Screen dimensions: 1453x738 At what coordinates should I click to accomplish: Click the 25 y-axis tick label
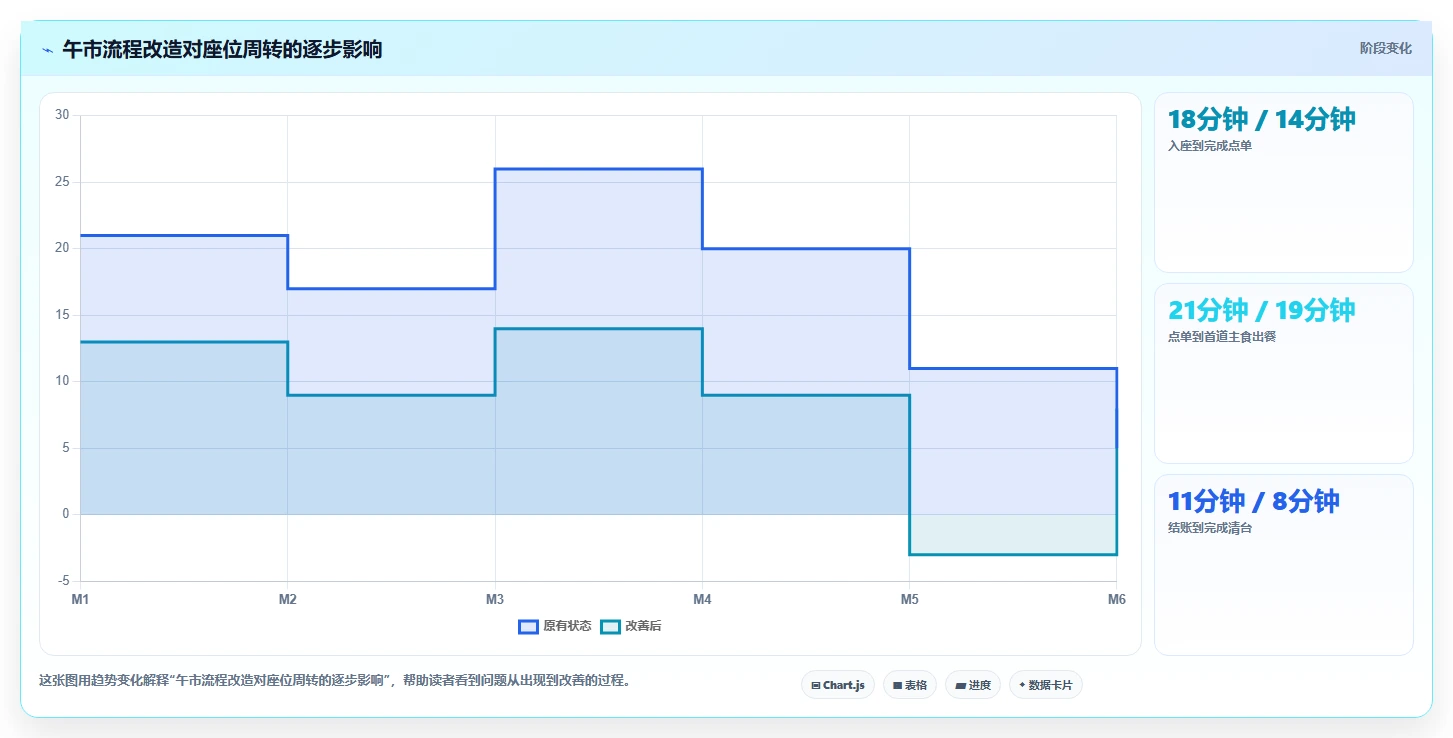(x=62, y=182)
